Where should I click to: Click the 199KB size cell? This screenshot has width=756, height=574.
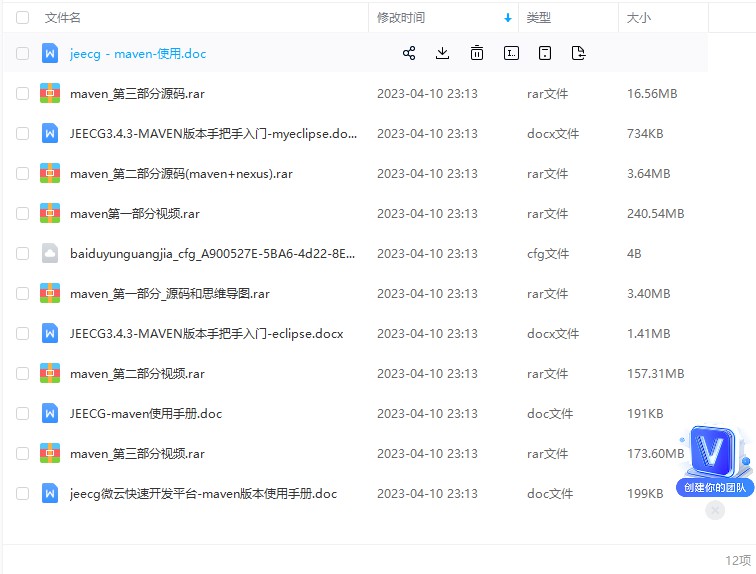coord(645,494)
